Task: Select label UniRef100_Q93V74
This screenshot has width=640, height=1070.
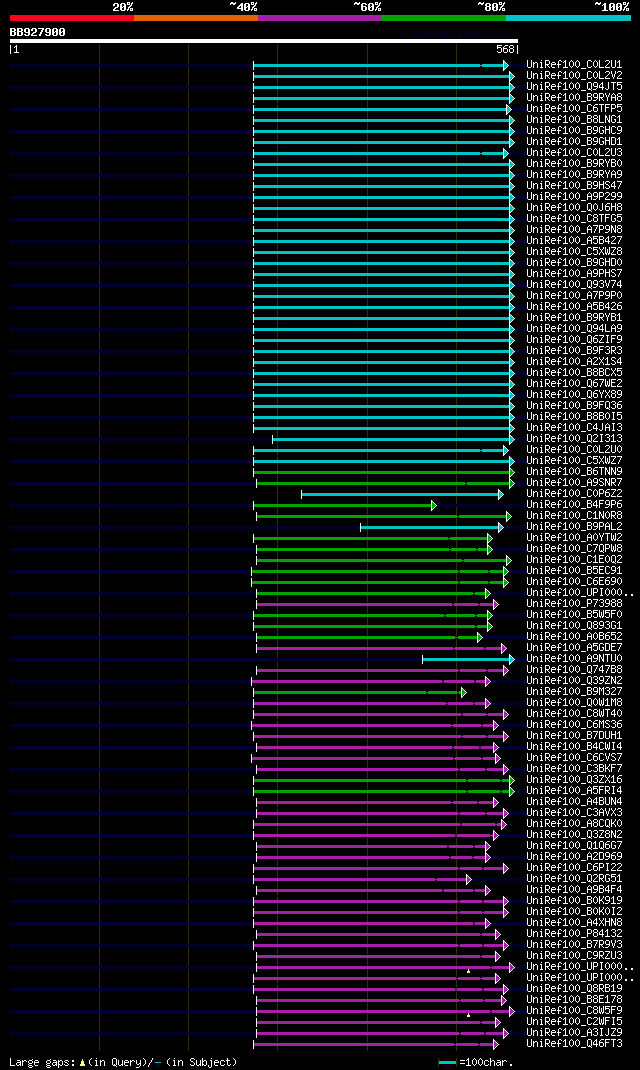Action: [574, 285]
